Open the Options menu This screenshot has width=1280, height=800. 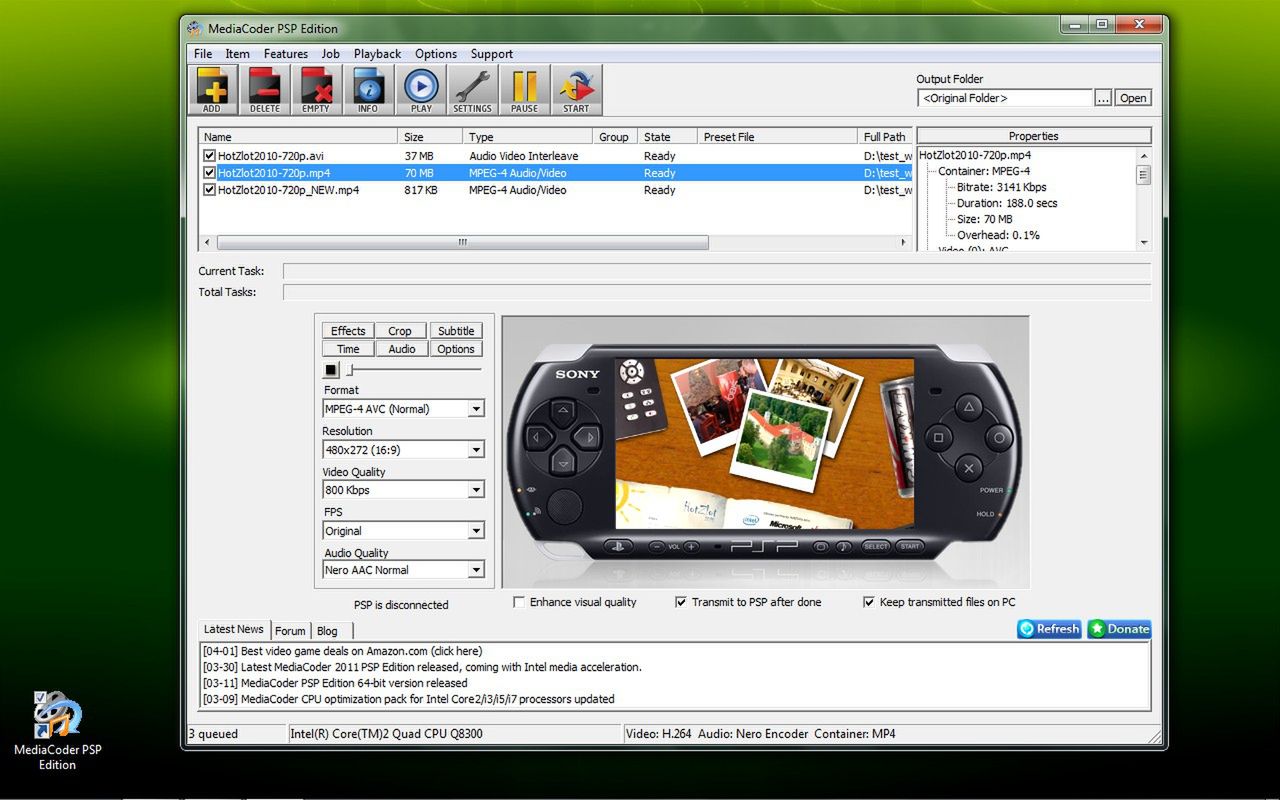(436, 54)
